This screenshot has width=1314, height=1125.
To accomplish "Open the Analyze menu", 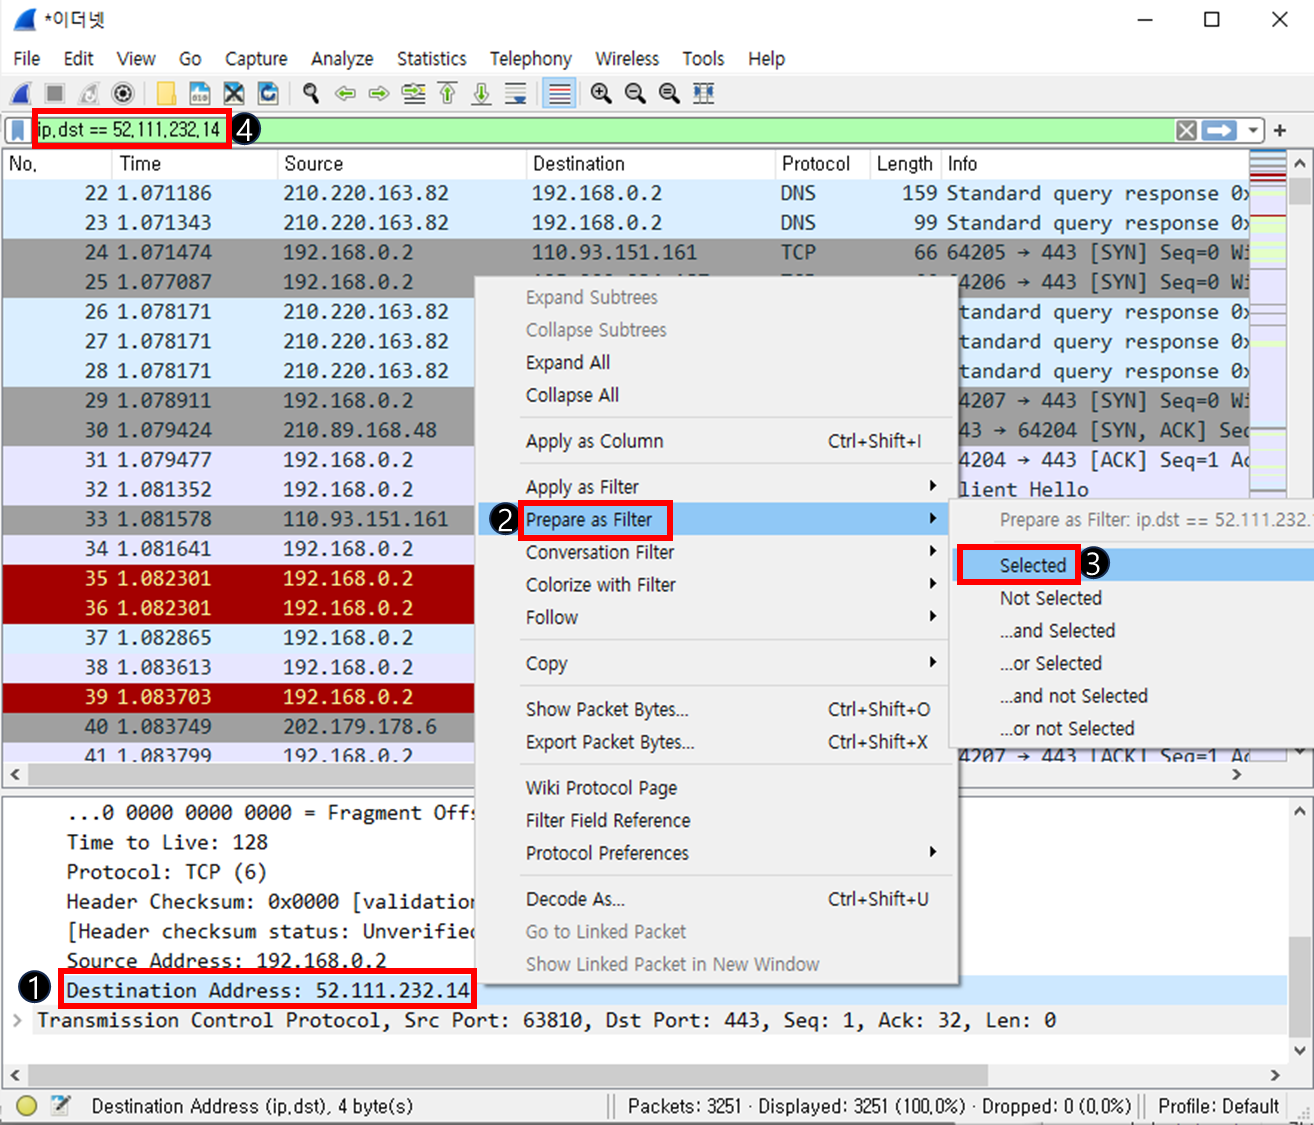I will (342, 59).
